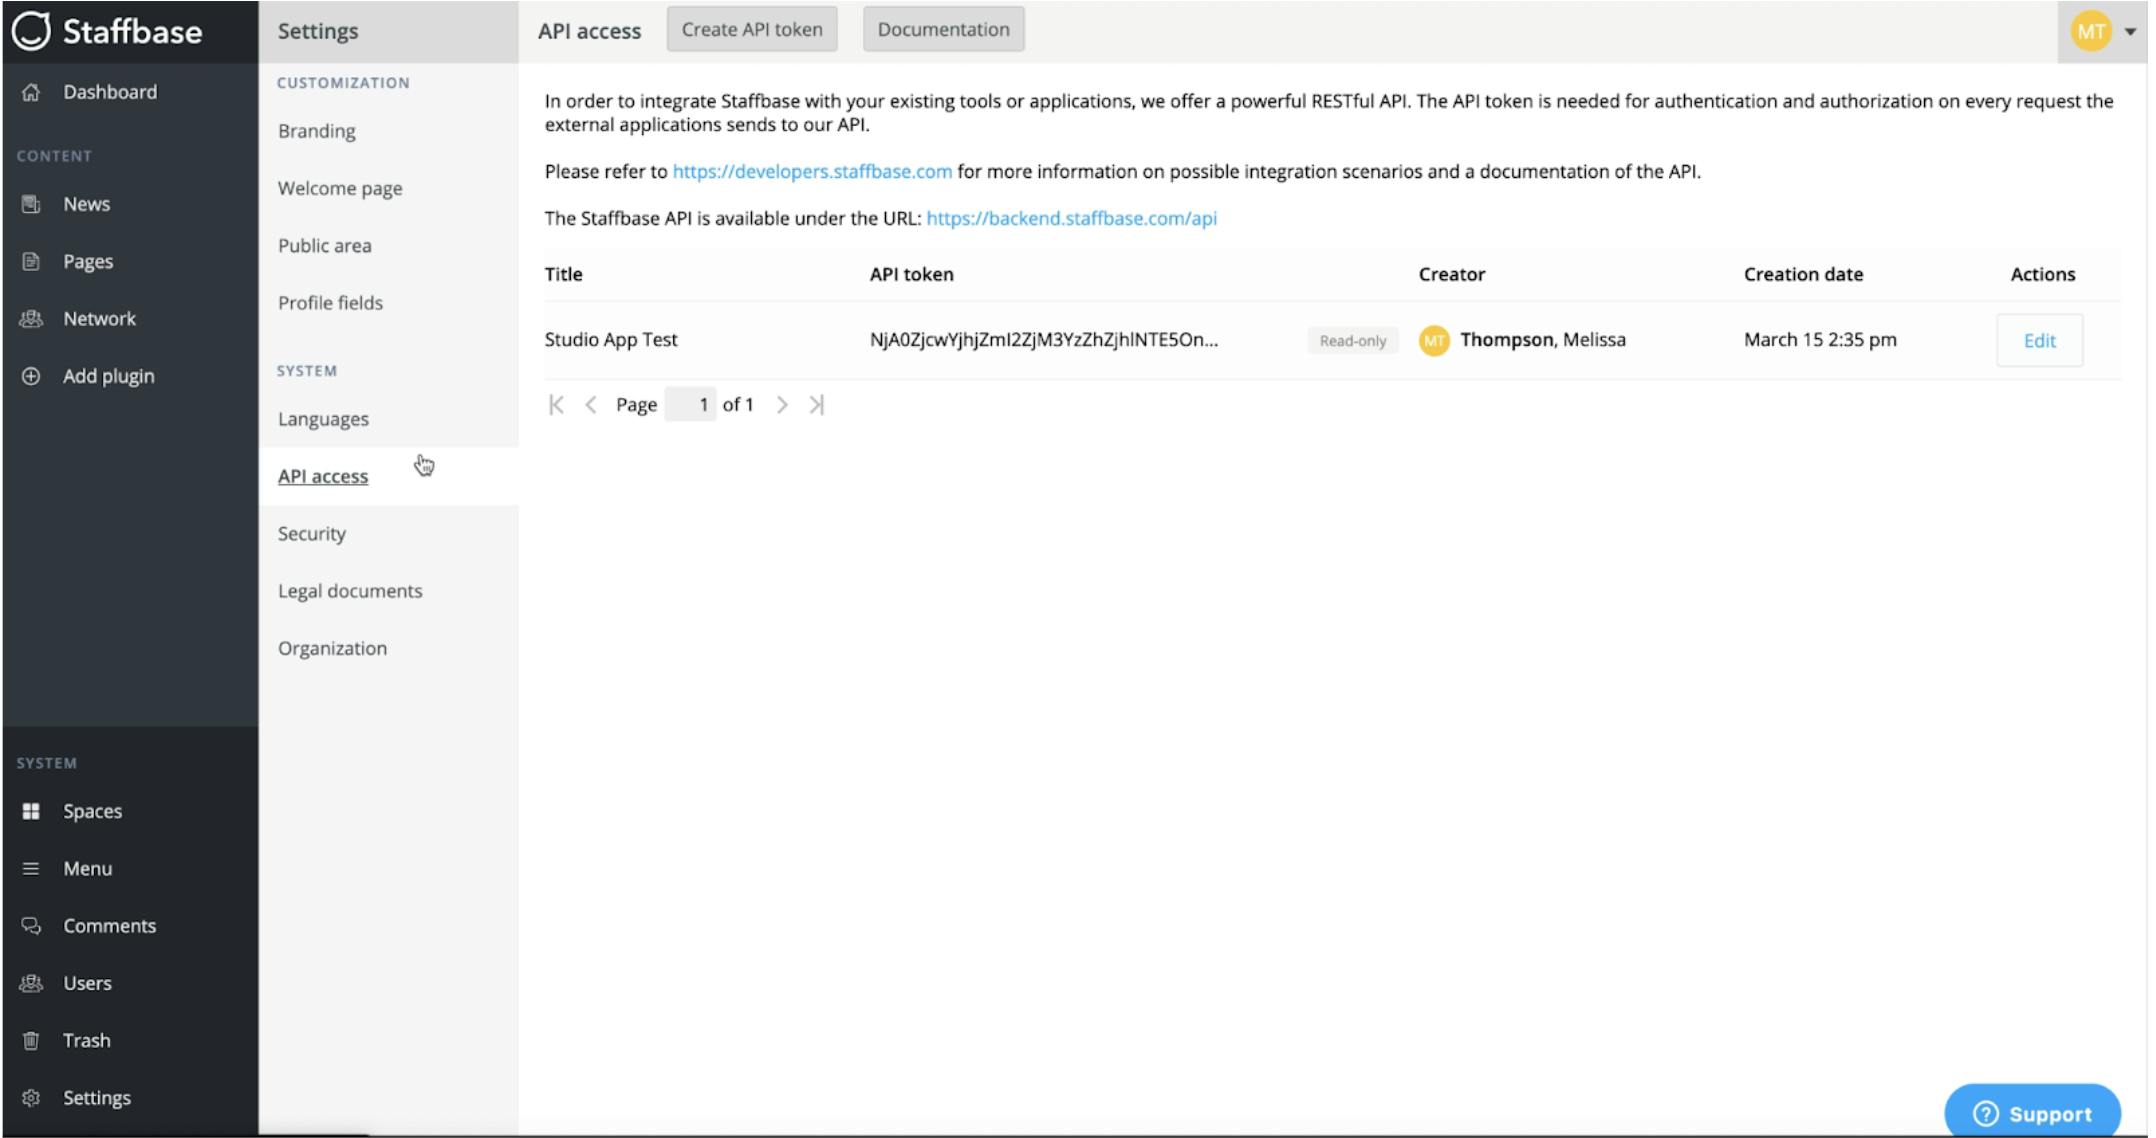This screenshot has width=2156, height=1138.
Task: Click the Actions column header
Action: click(2042, 274)
